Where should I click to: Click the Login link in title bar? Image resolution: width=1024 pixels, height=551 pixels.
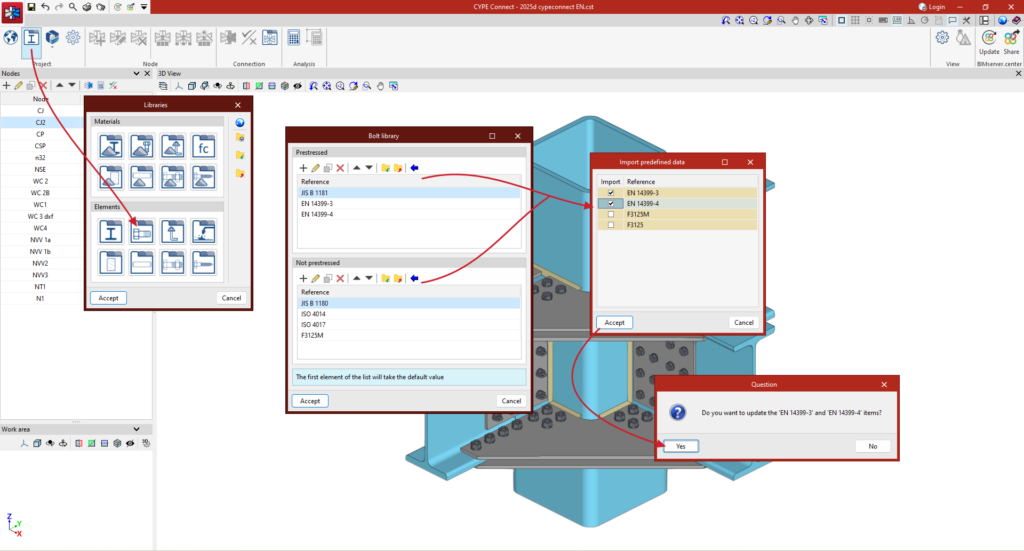pyautogui.click(x=932, y=7)
